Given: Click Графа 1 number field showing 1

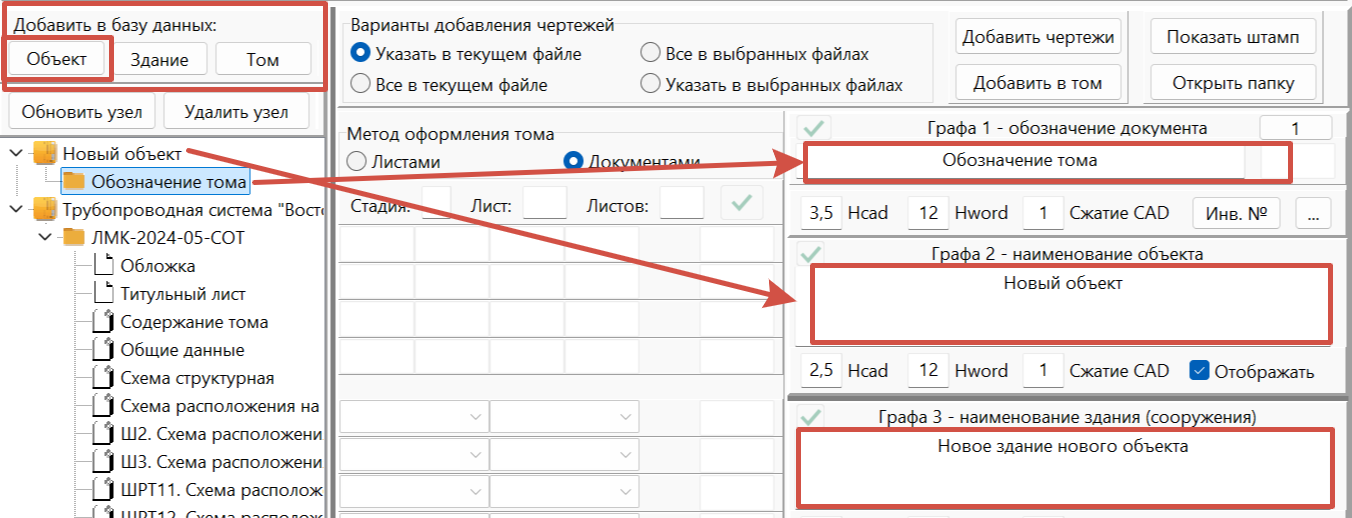Looking at the screenshot, I should [x=1295, y=128].
